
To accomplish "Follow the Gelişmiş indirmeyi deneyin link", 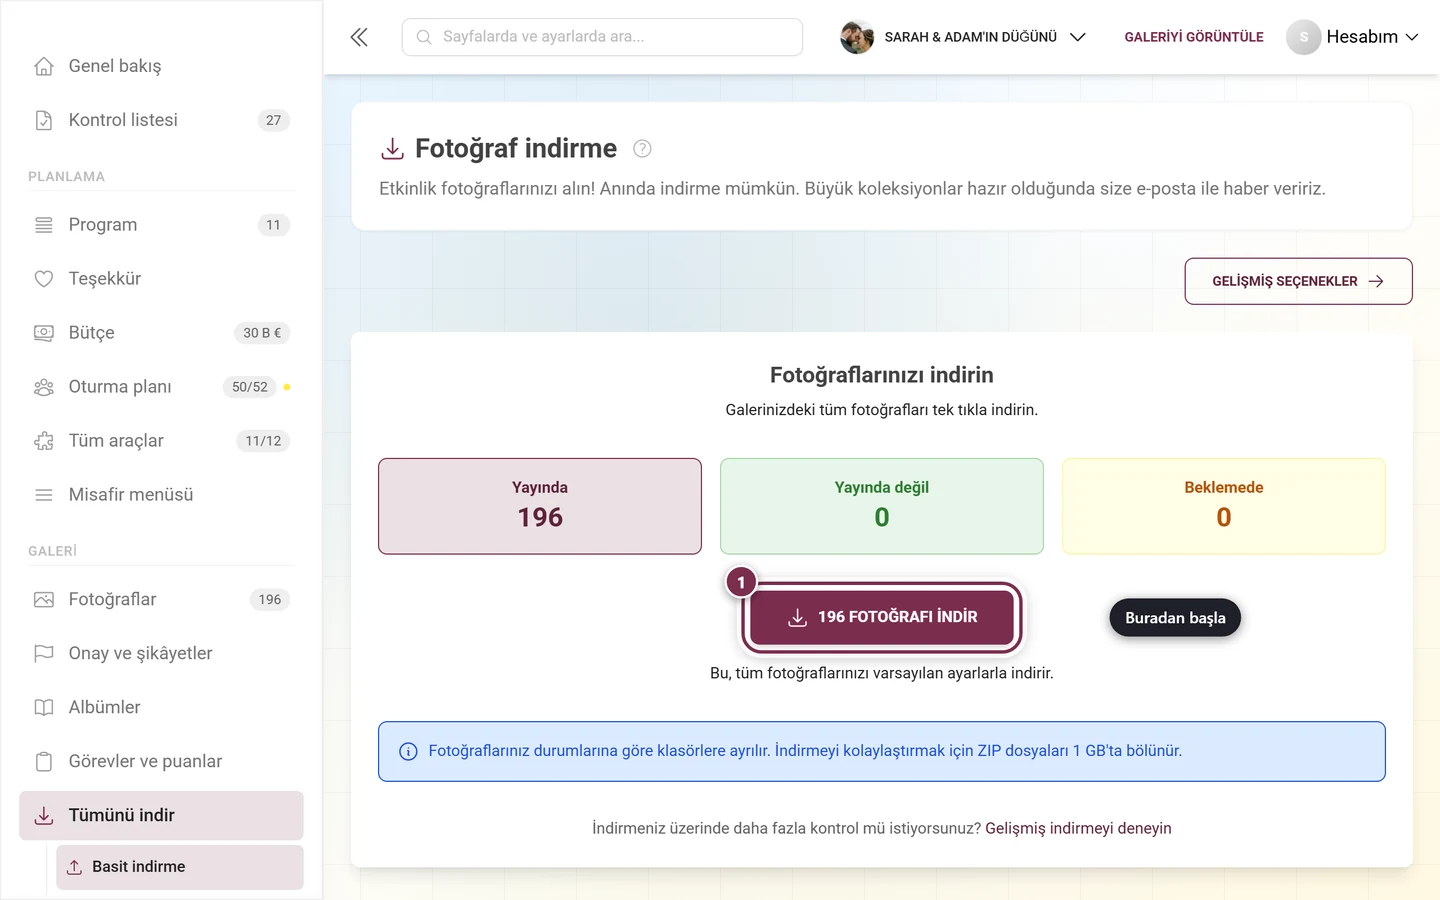I will pos(1078,828).
